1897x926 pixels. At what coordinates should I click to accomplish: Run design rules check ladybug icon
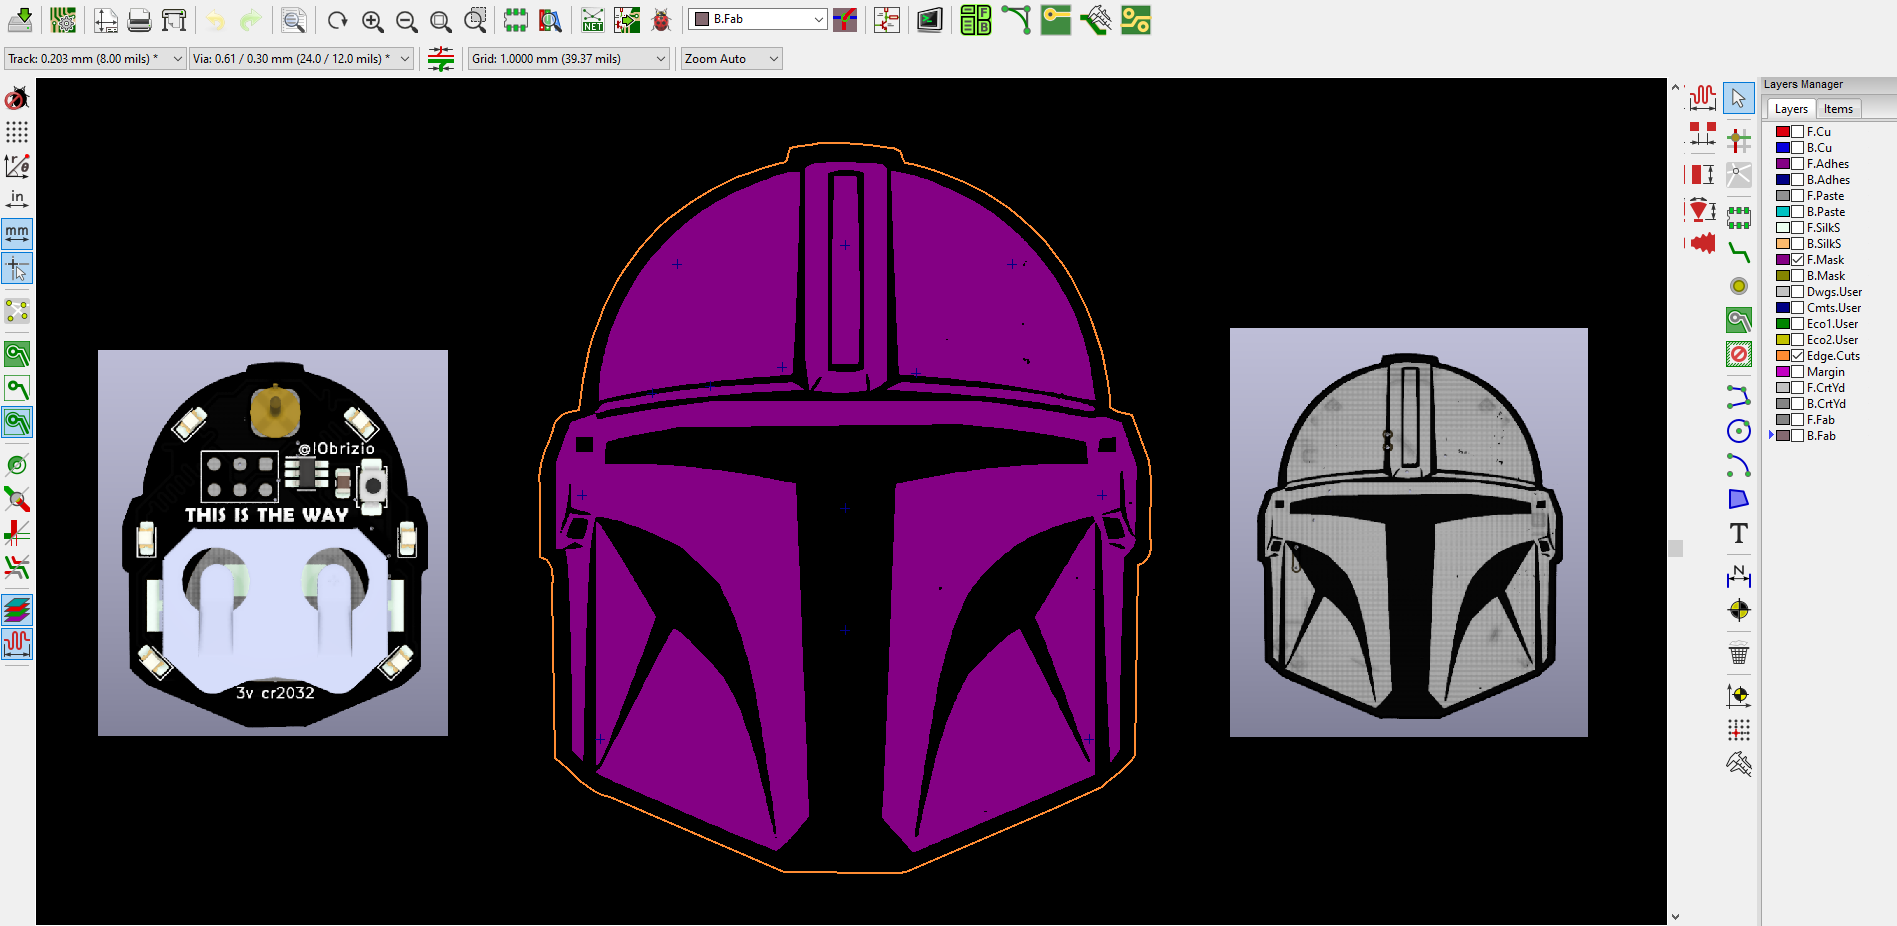(661, 19)
